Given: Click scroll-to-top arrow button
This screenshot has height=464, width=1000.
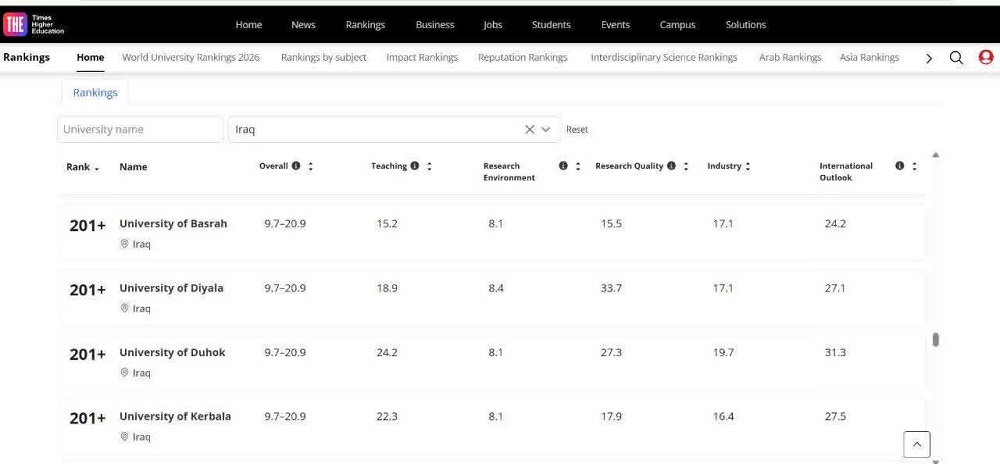Looking at the screenshot, I should pos(916,444).
